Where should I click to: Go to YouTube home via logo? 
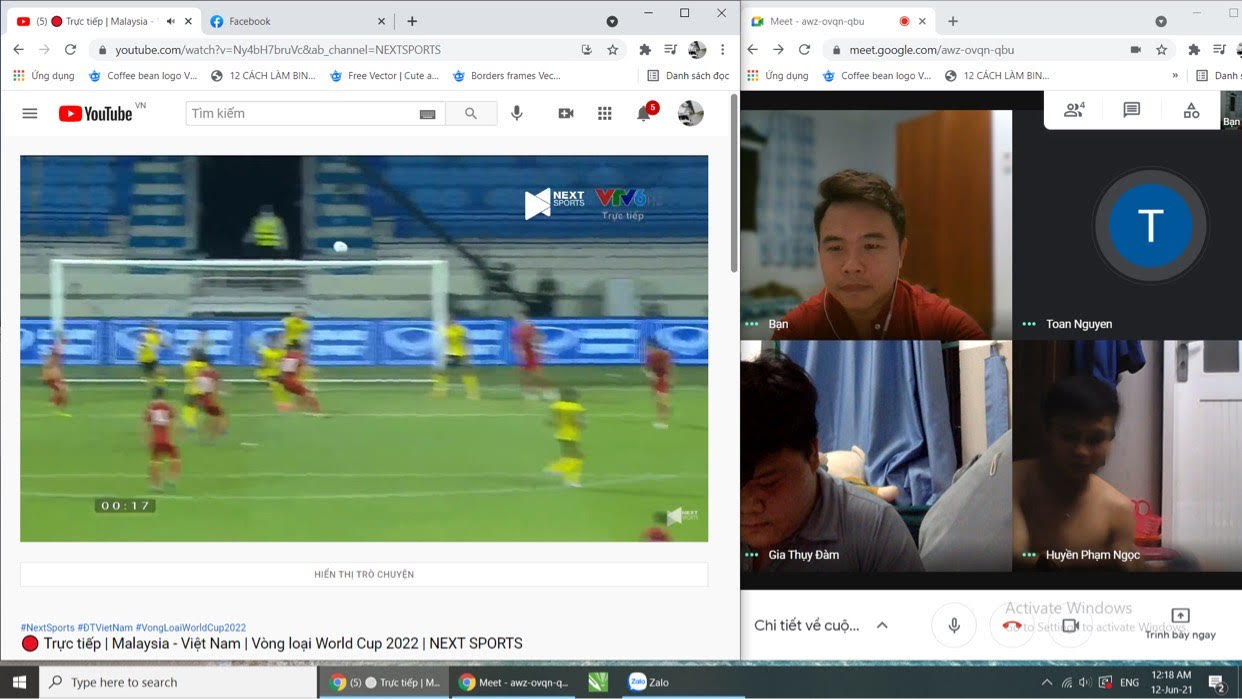point(95,114)
